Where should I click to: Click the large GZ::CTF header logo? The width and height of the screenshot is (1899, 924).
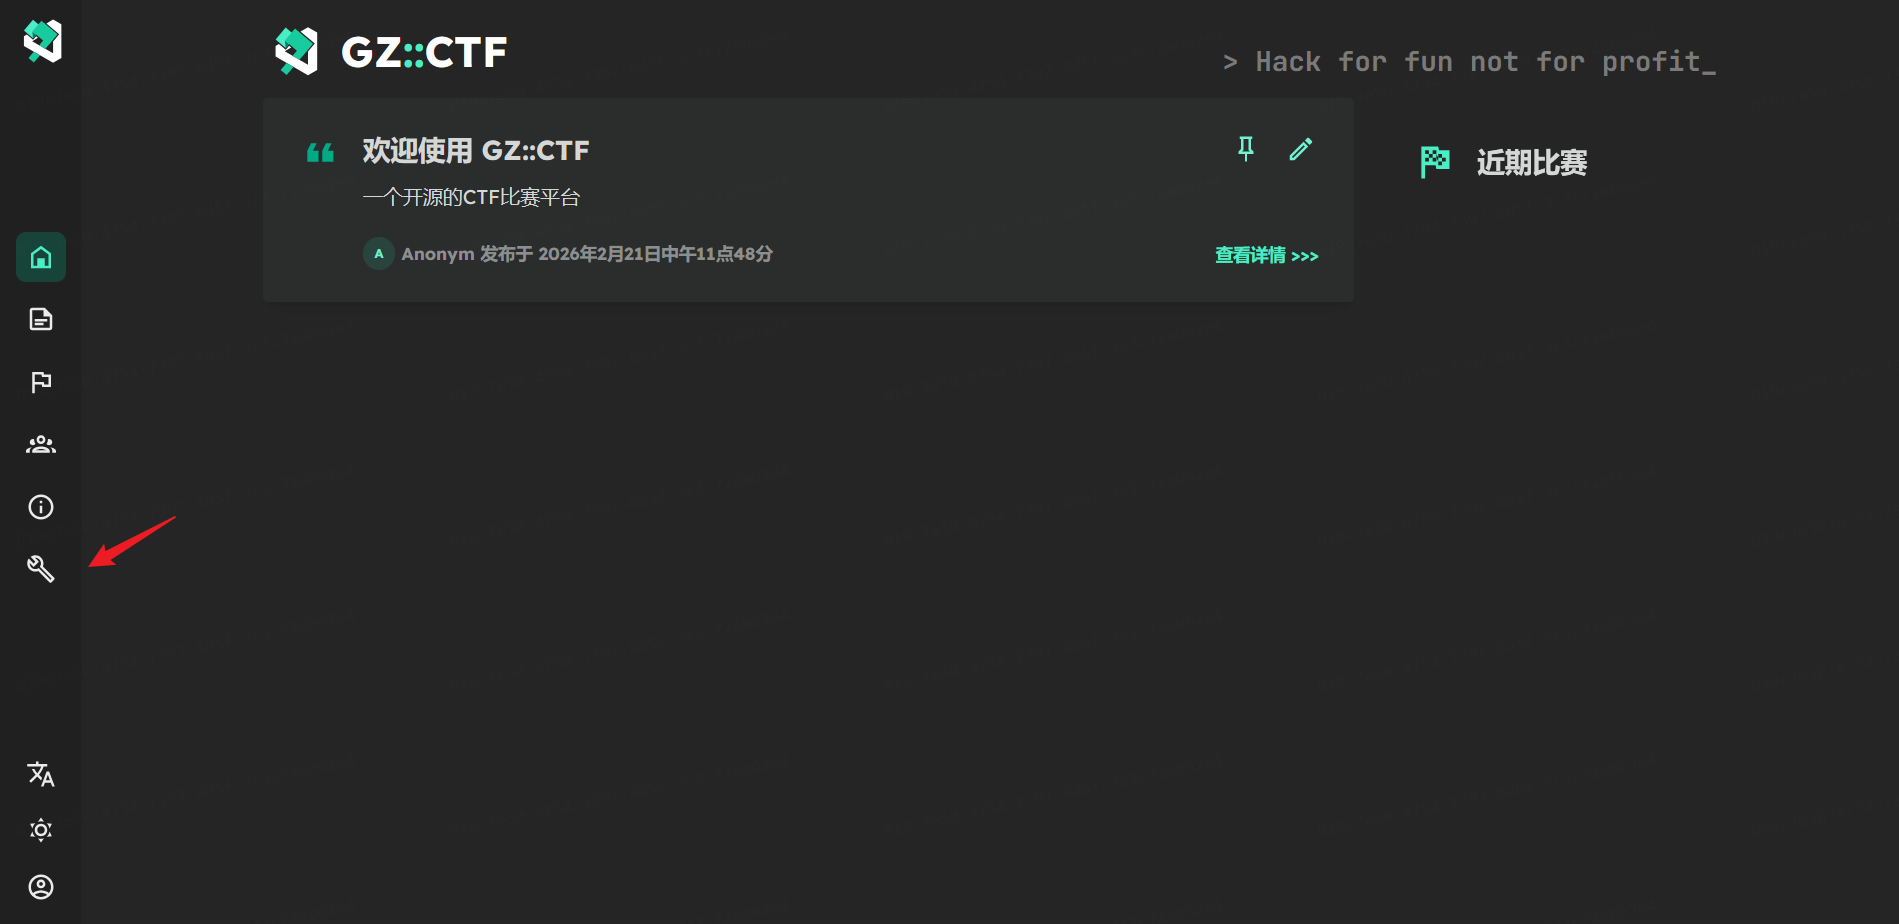[x=391, y=52]
